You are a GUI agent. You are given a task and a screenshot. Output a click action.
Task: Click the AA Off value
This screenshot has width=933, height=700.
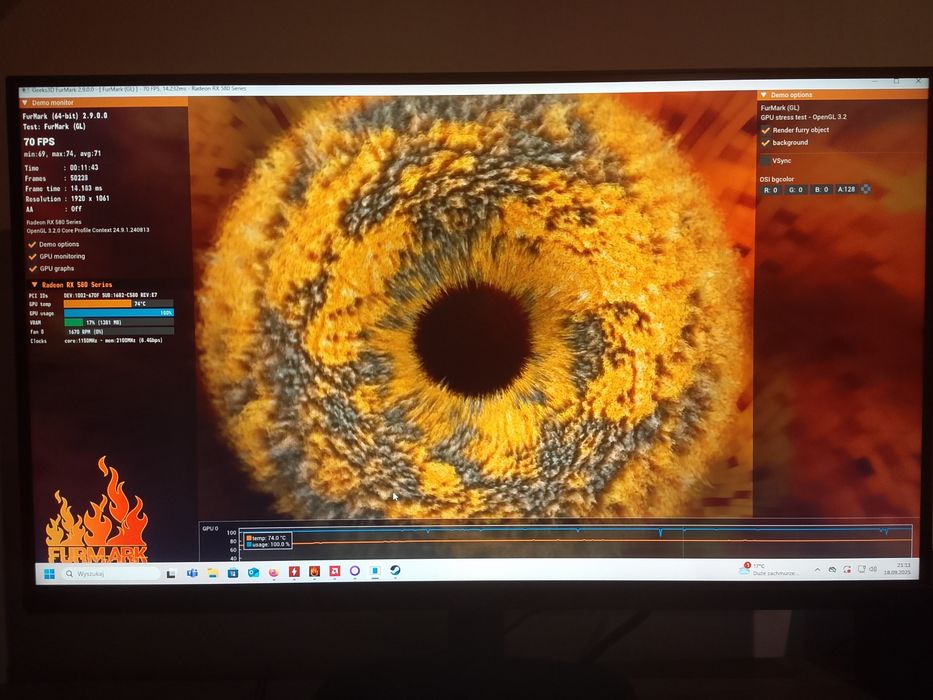pyautogui.click(x=76, y=209)
